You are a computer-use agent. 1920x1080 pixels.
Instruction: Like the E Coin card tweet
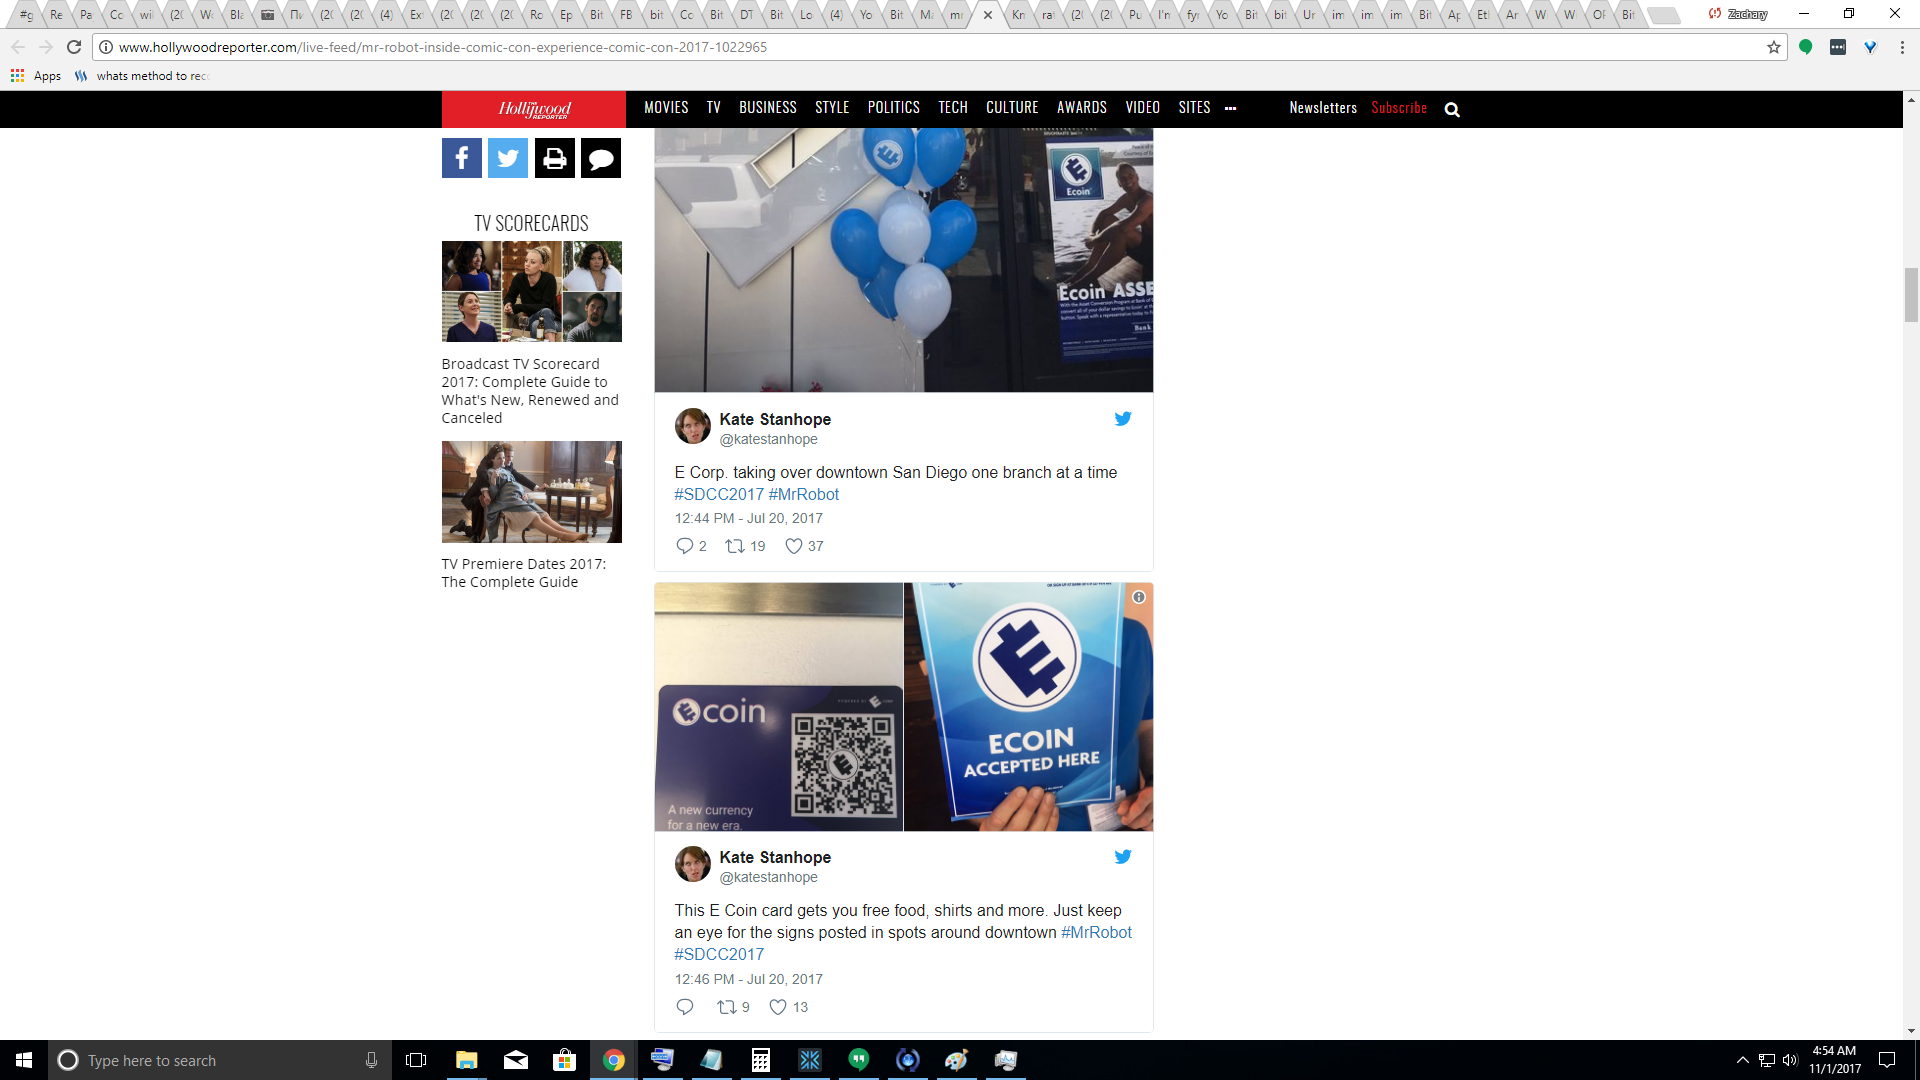(x=778, y=1007)
